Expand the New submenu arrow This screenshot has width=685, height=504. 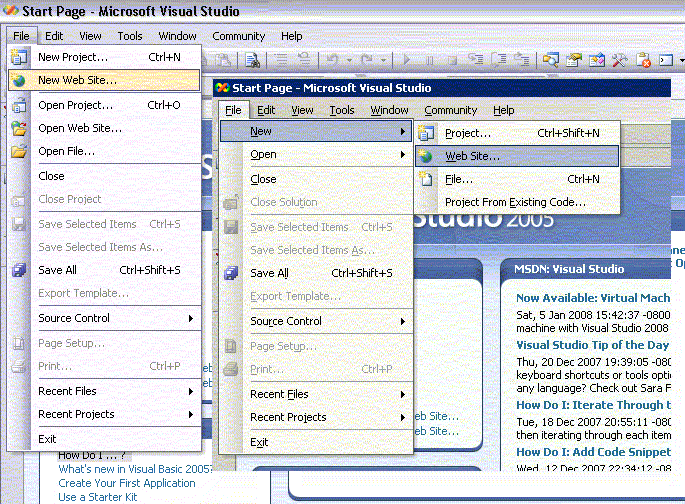[403, 131]
